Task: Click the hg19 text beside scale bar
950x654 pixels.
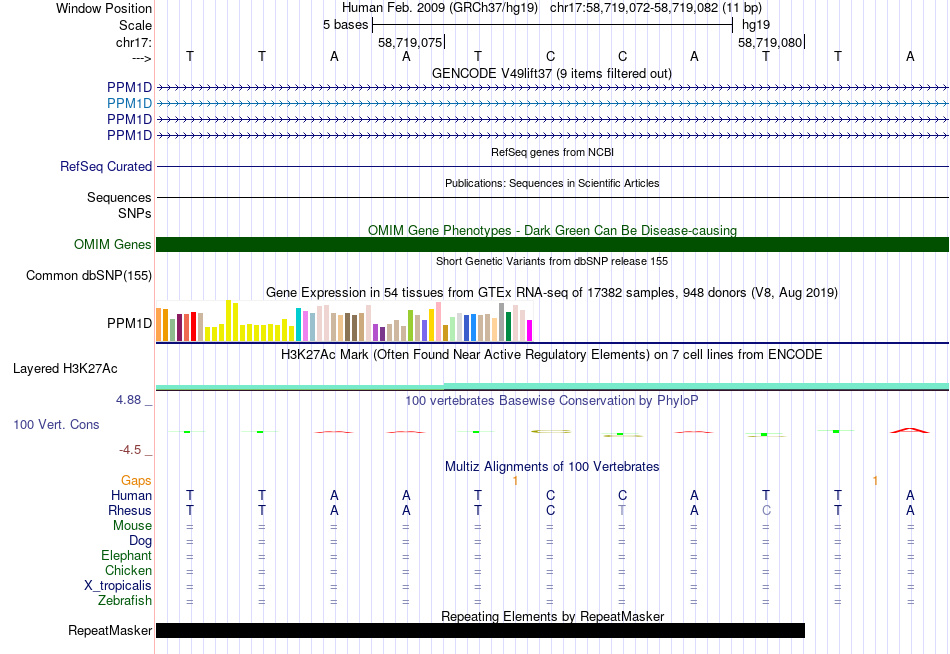Action: click(756, 25)
